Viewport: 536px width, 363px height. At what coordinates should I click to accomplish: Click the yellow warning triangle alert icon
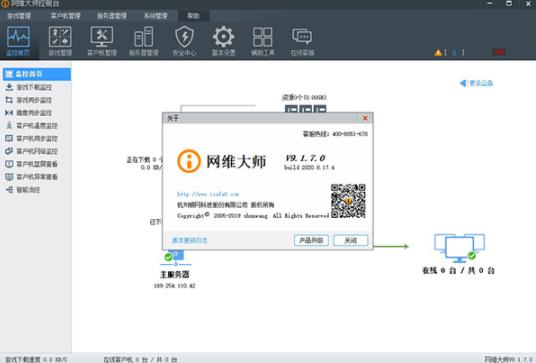[x=438, y=53]
